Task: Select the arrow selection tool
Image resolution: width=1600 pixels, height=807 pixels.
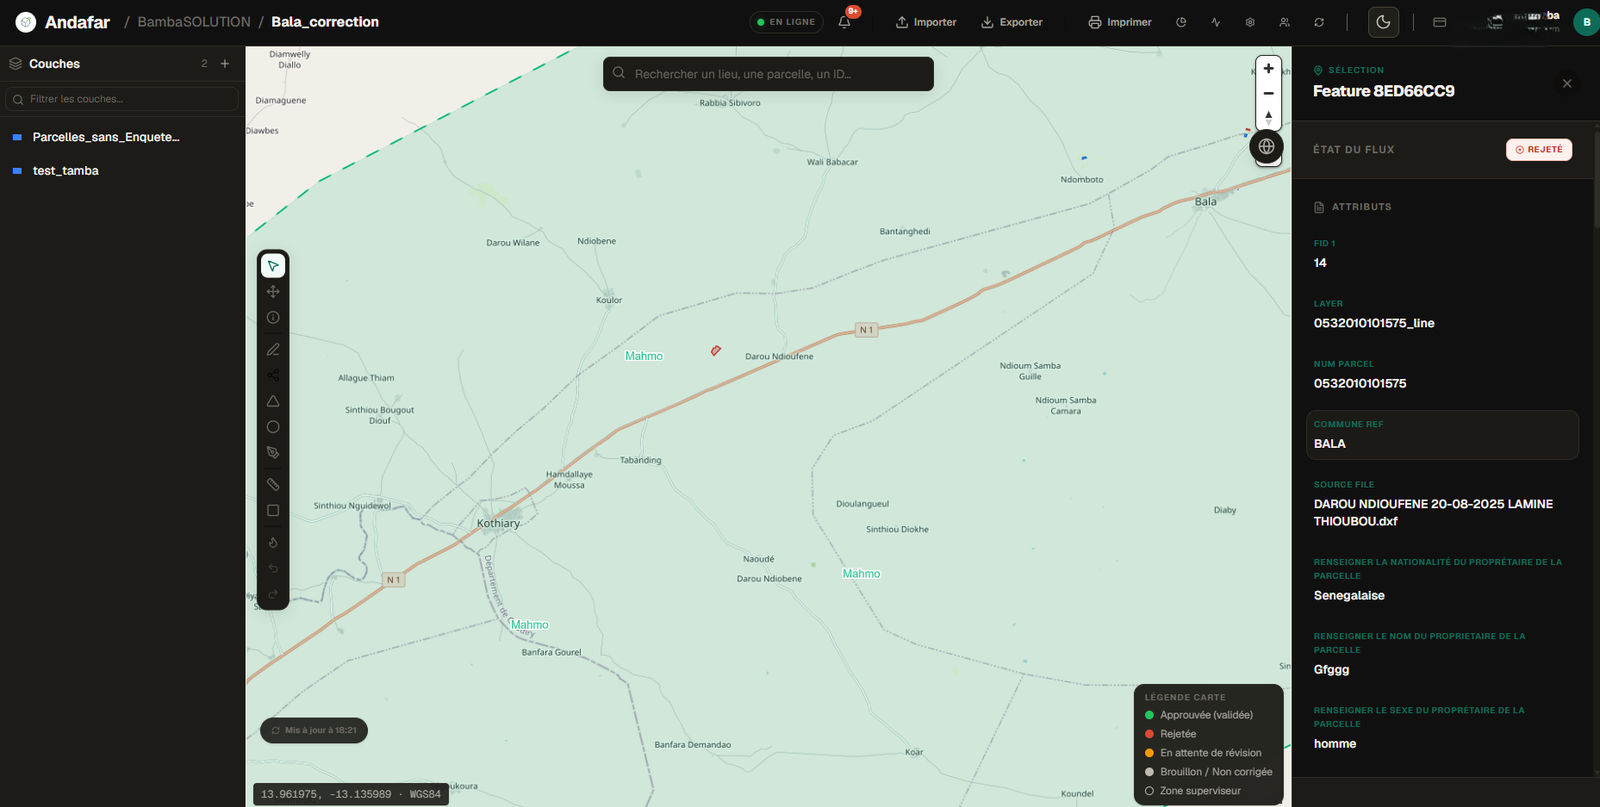Action: point(273,266)
